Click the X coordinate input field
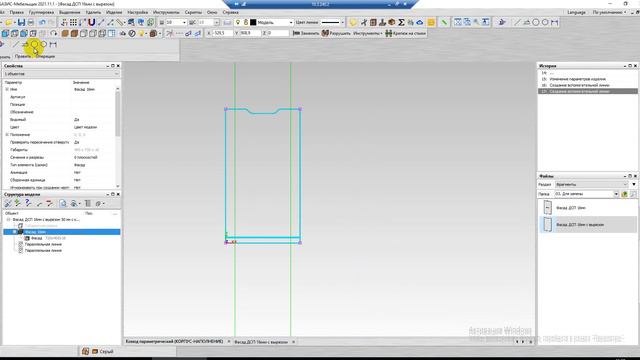 [223, 33]
